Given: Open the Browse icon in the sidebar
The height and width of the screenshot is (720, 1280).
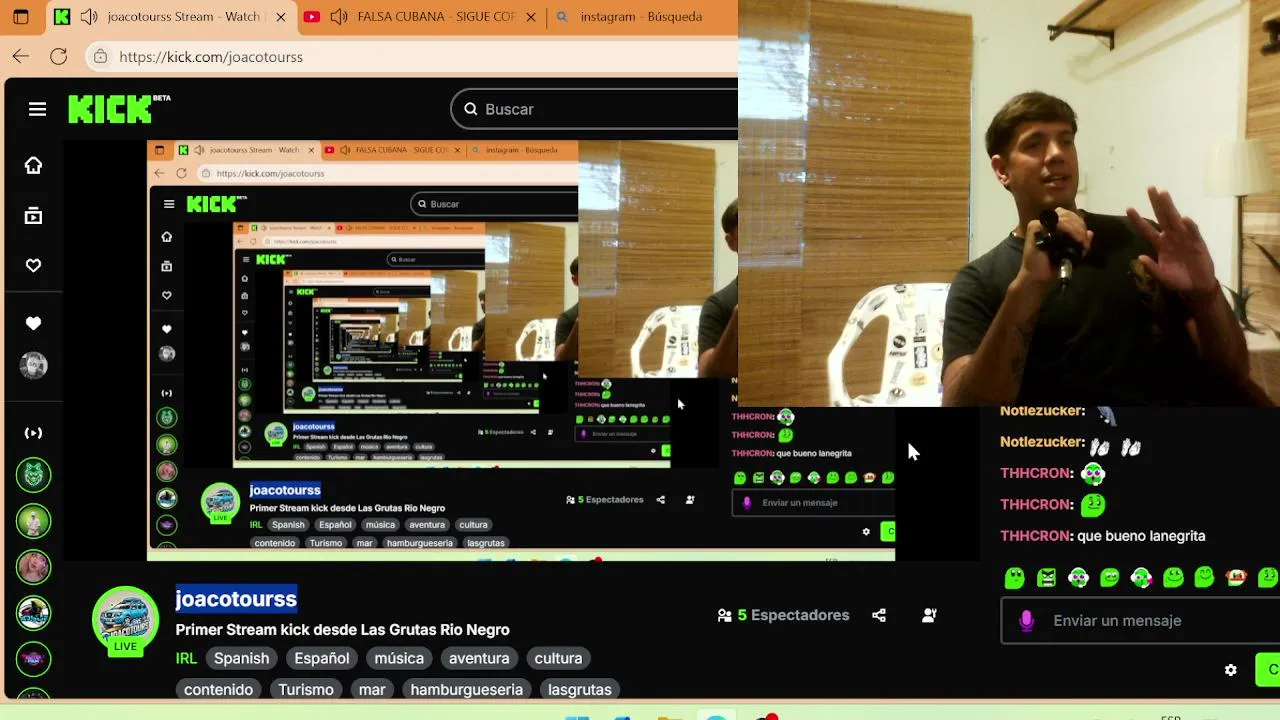Looking at the screenshot, I should pos(33,215).
